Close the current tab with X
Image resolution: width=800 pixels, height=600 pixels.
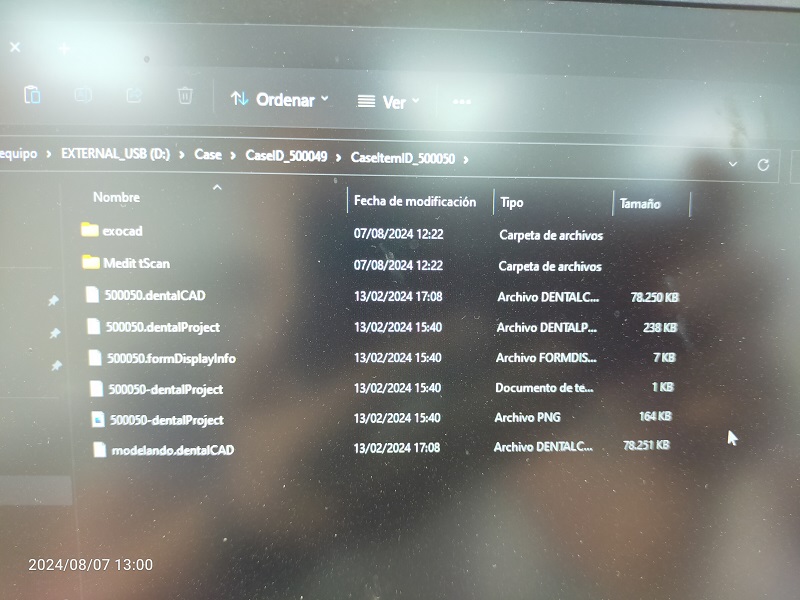pyautogui.click(x=15, y=47)
